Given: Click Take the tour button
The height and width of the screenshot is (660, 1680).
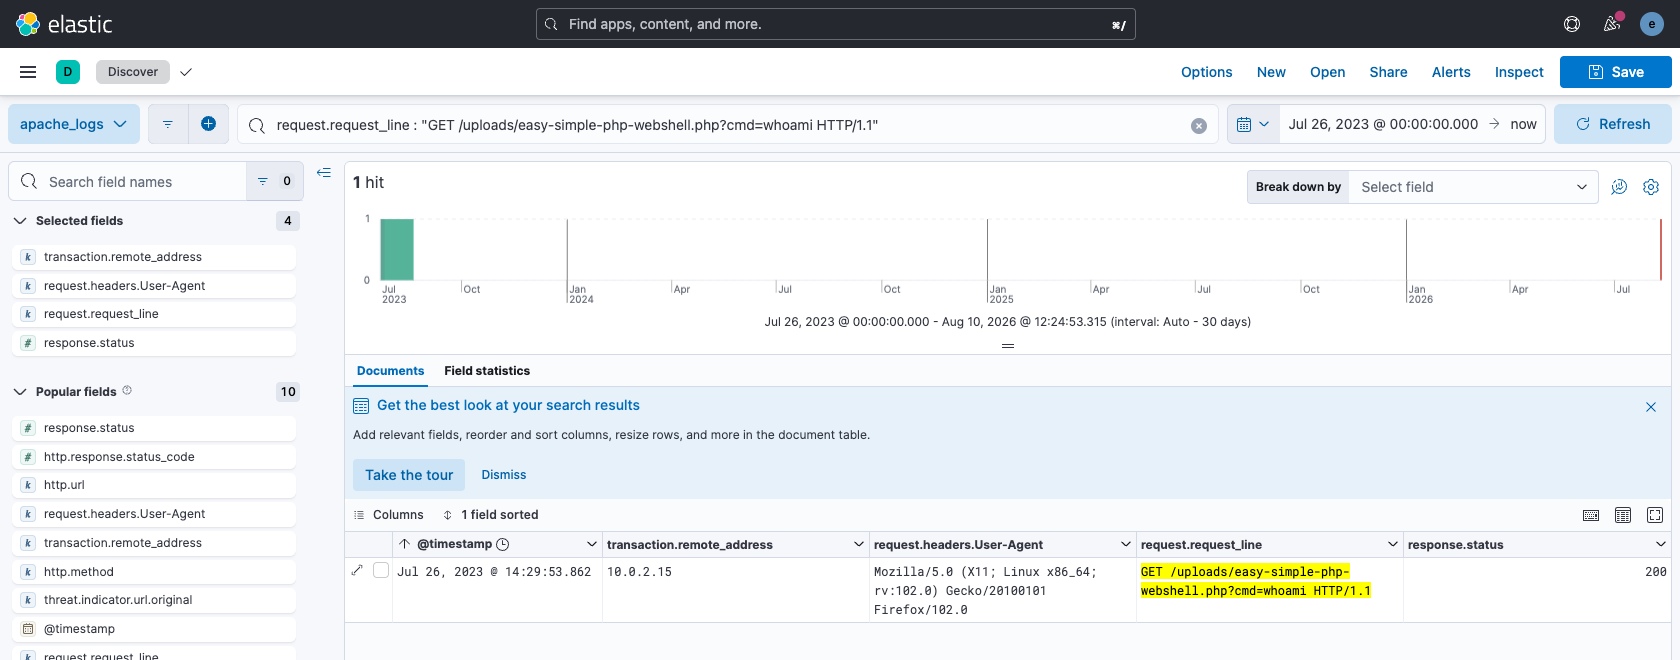Looking at the screenshot, I should point(409,475).
